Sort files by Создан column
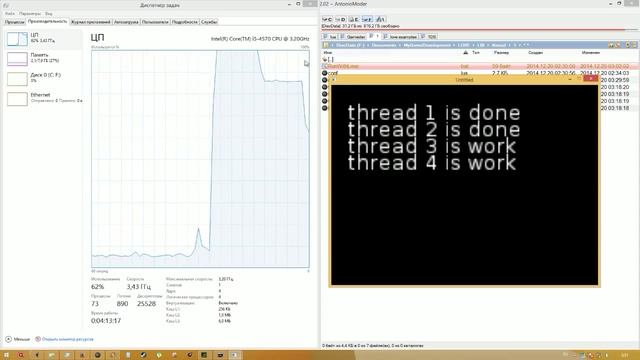This screenshot has width=640, height=360. point(535,53)
